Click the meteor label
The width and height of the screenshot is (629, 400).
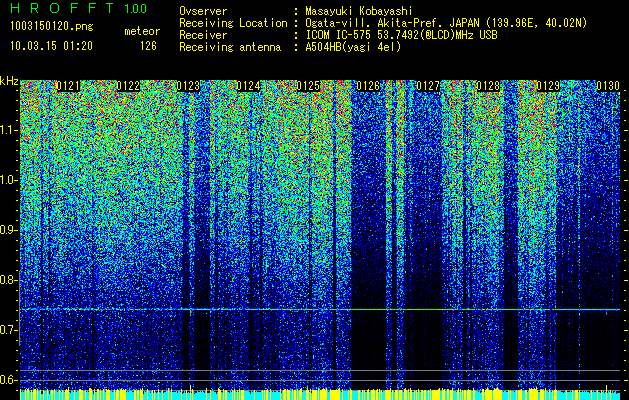tap(142, 31)
